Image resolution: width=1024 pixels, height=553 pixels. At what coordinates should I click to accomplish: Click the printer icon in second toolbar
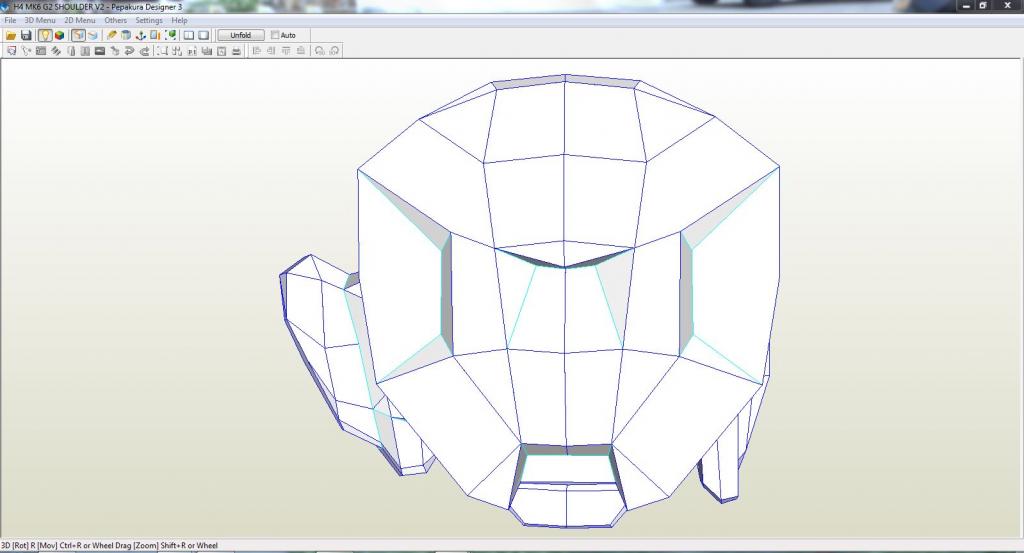point(236,51)
